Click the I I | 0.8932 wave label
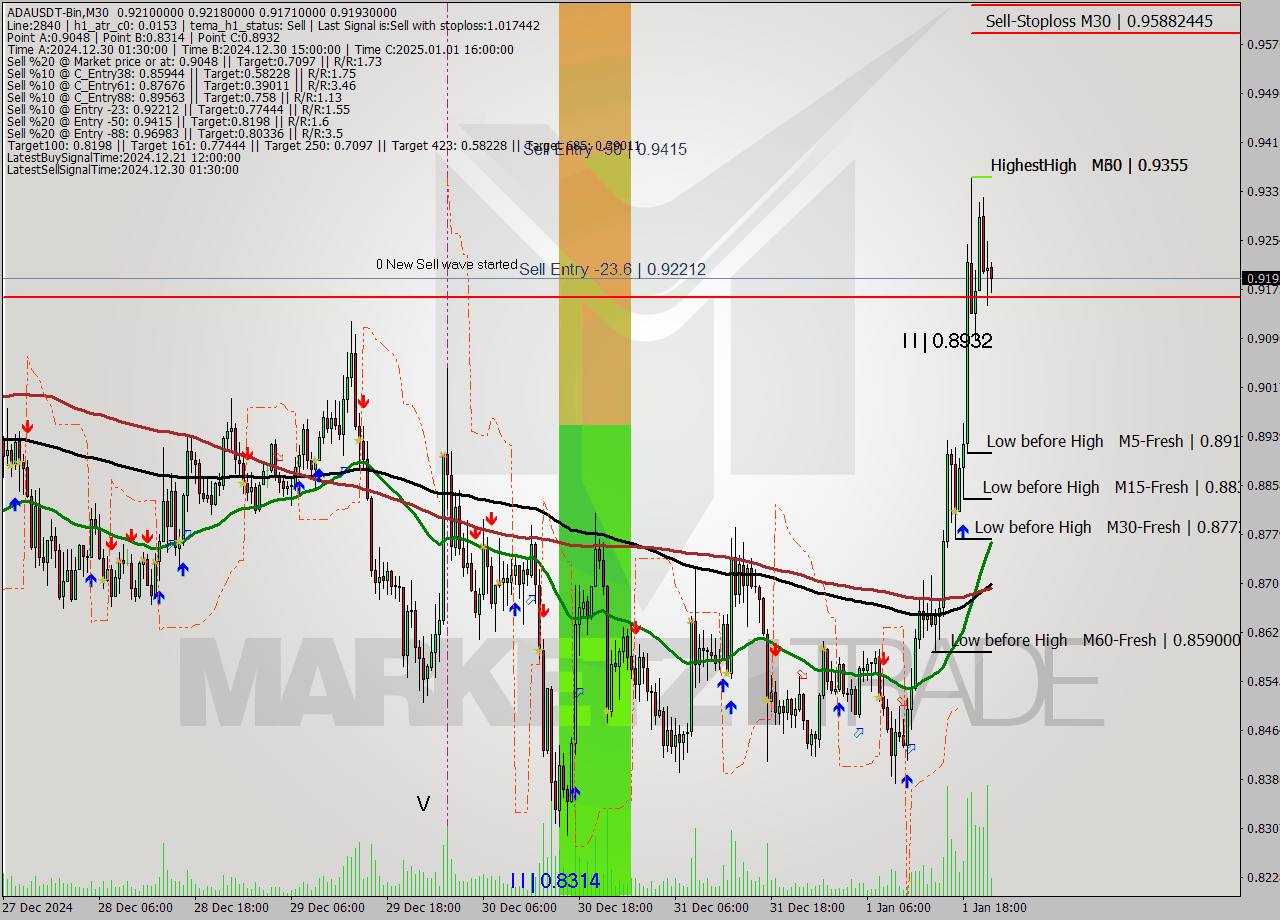 [947, 341]
